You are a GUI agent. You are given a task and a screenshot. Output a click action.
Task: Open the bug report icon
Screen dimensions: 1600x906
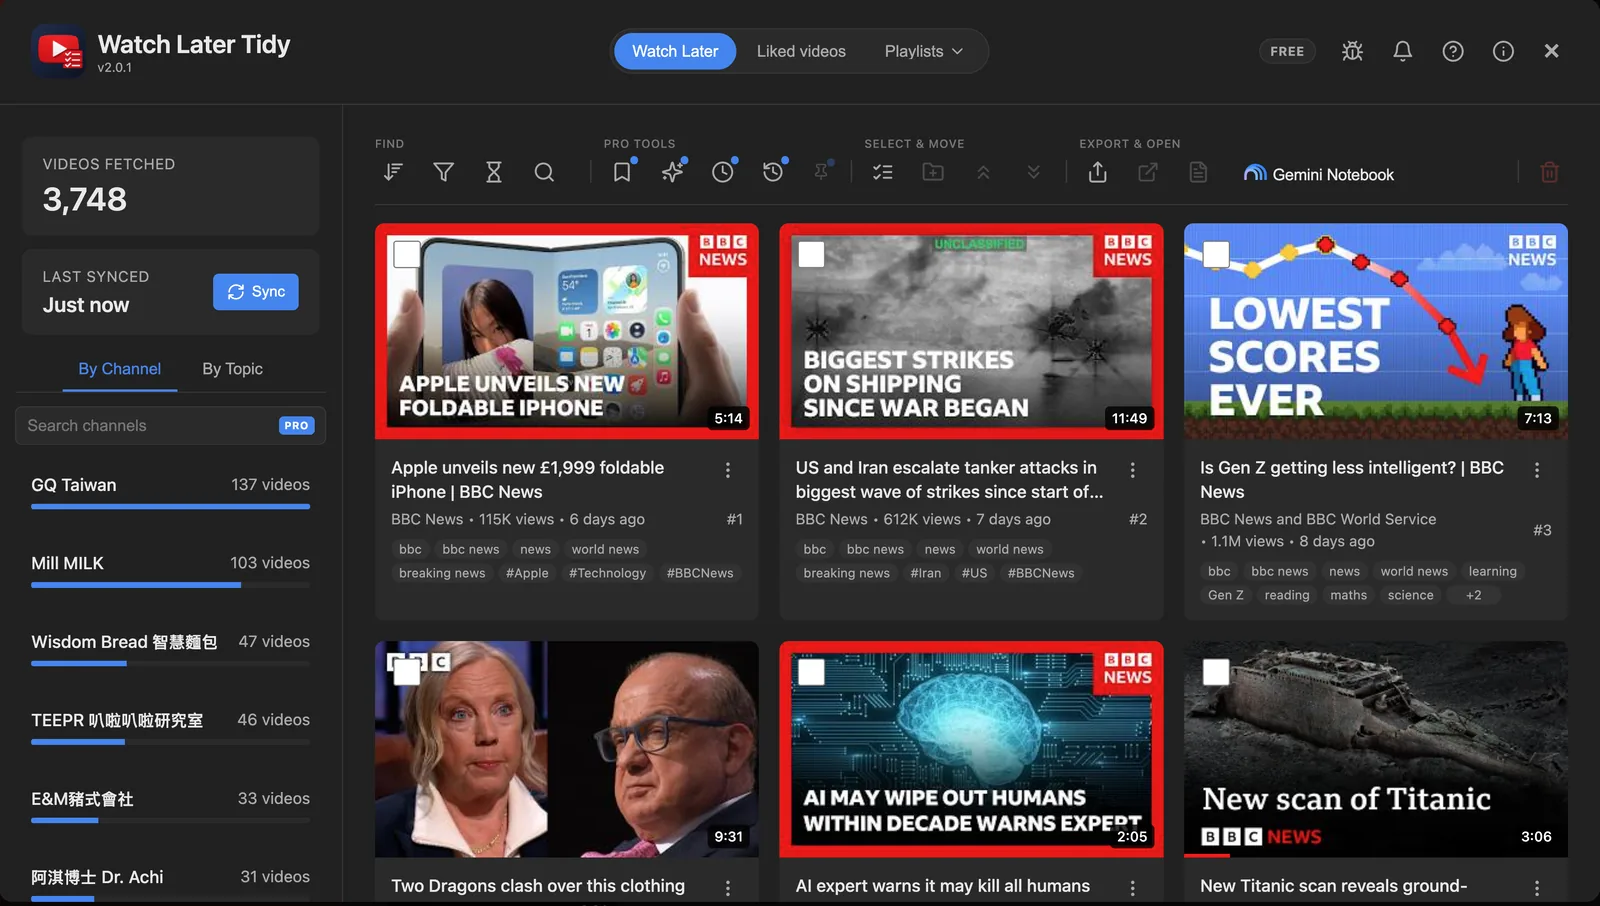tap(1352, 51)
